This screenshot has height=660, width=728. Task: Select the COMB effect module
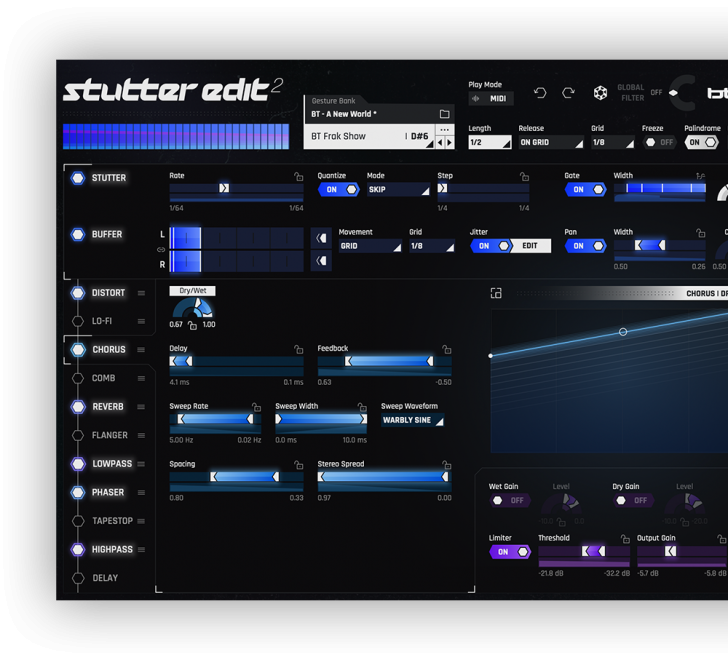pos(104,378)
